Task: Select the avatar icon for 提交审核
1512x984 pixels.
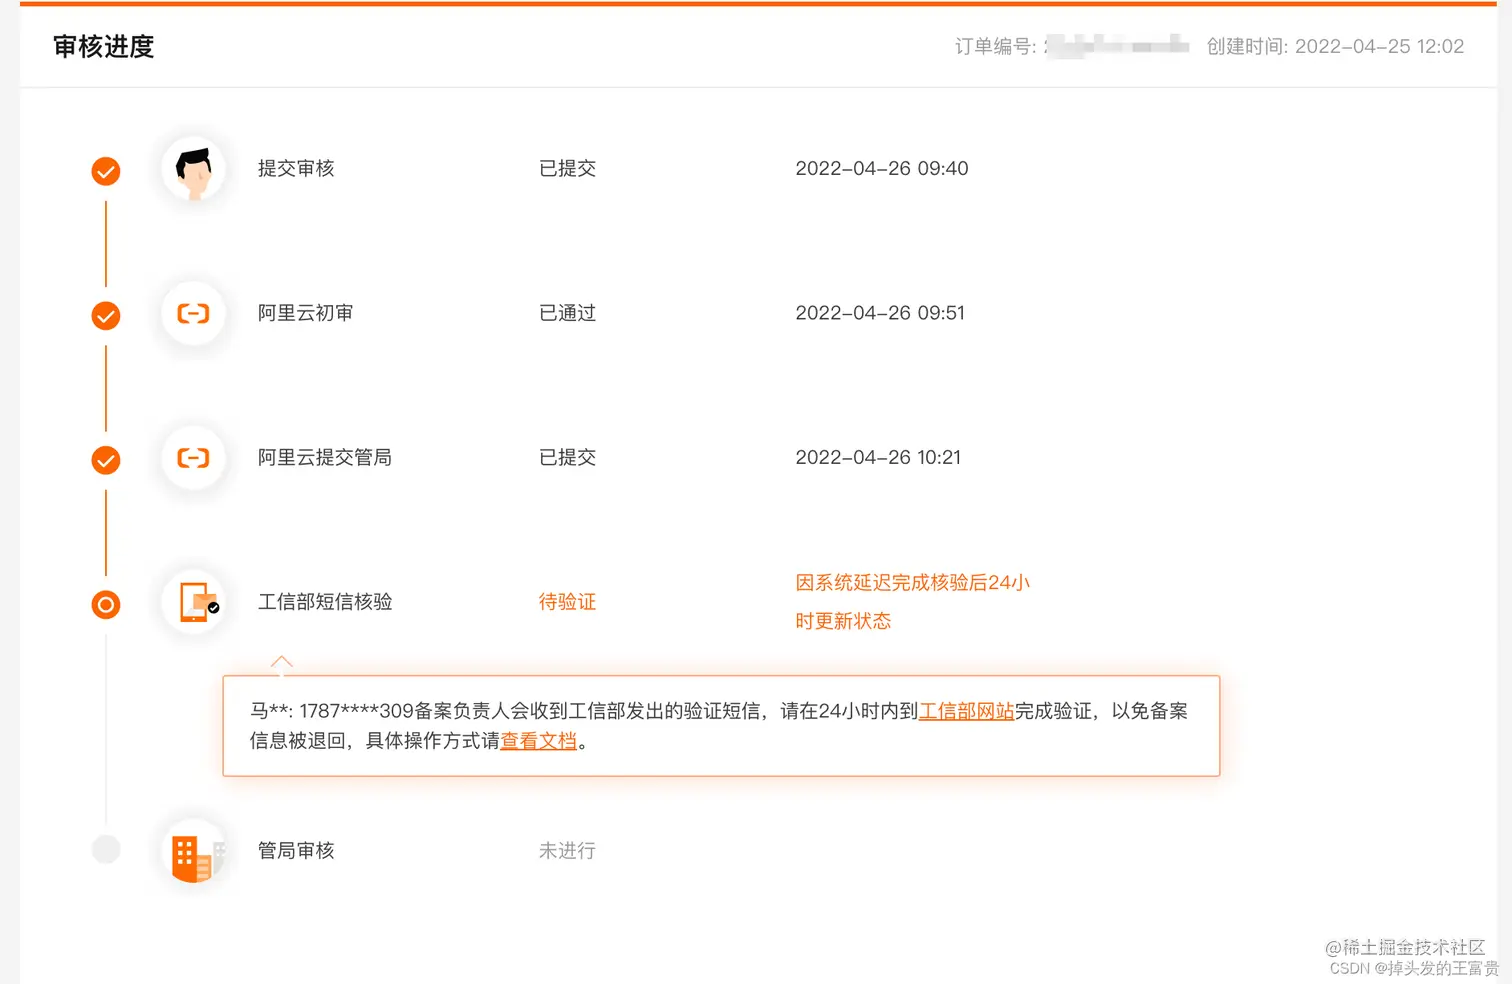Action: pyautogui.click(x=193, y=170)
